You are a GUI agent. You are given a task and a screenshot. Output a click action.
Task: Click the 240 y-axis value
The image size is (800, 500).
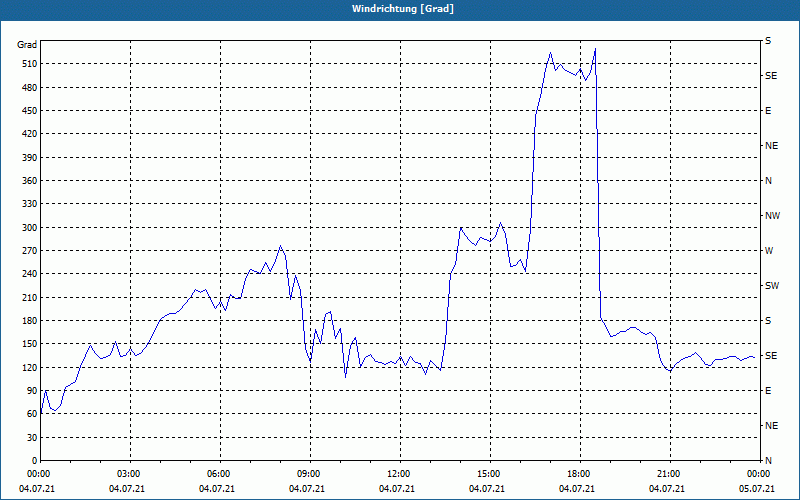pyautogui.click(x=30, y=274)
